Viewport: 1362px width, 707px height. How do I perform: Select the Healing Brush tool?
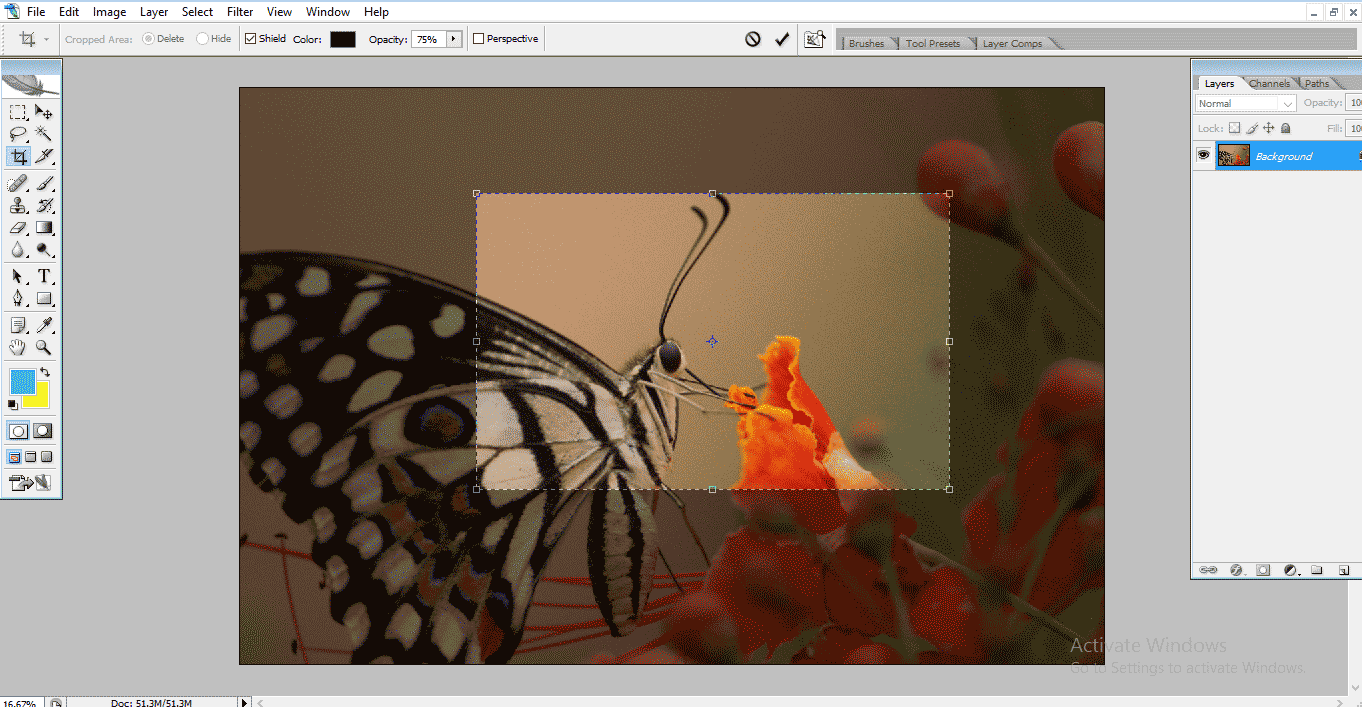(x=18, y=184)
